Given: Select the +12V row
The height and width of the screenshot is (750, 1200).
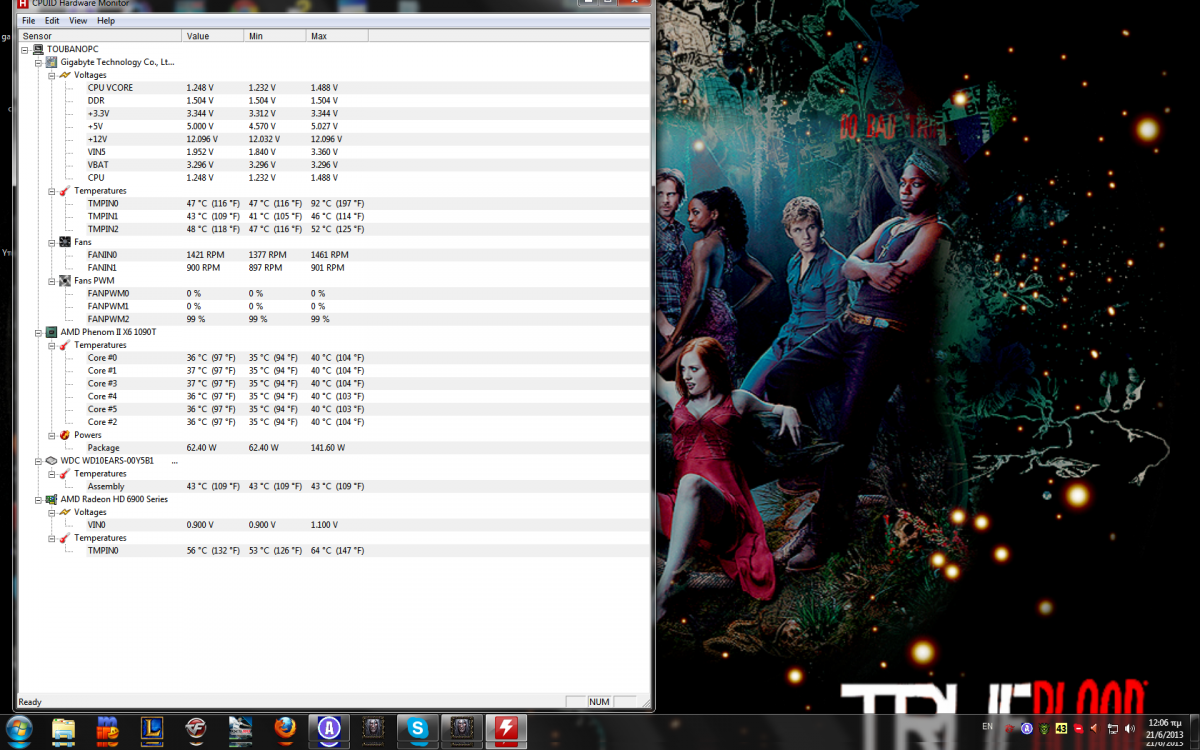Looking at the screenshot, I should tap(334, 139).
